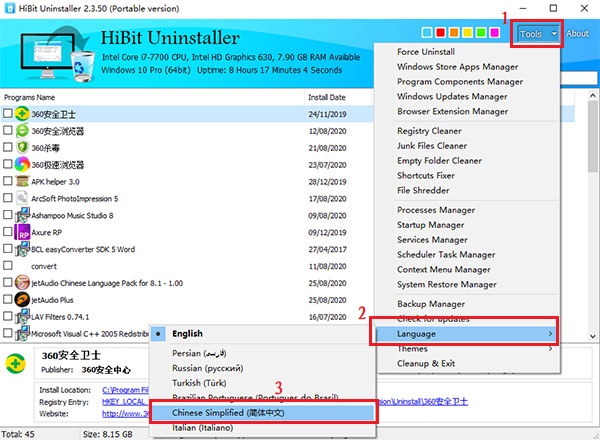Click the Axure RP purple icon

point(22,232)
